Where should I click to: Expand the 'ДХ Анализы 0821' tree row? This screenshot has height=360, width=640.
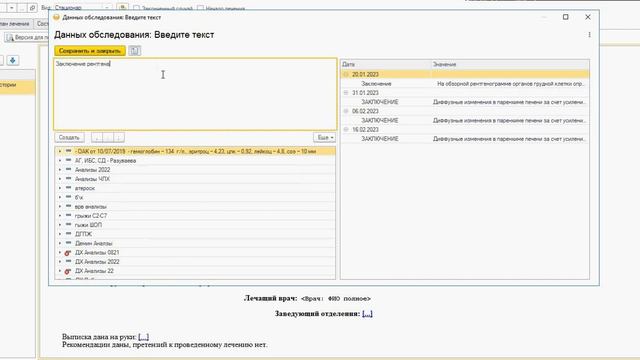pyautogui.click(x=60, y=253)
